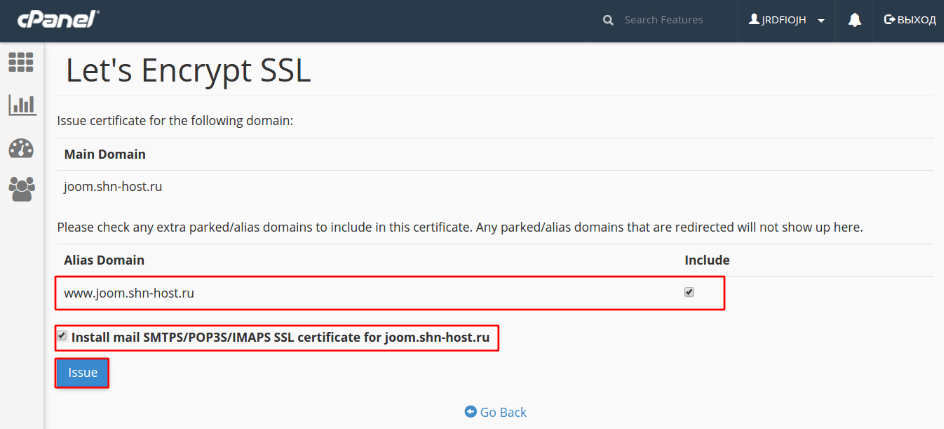The image size is (944, 429).
Task: Expand the JRDFIOJH user dropdown
Action: [x=785, y=20]
